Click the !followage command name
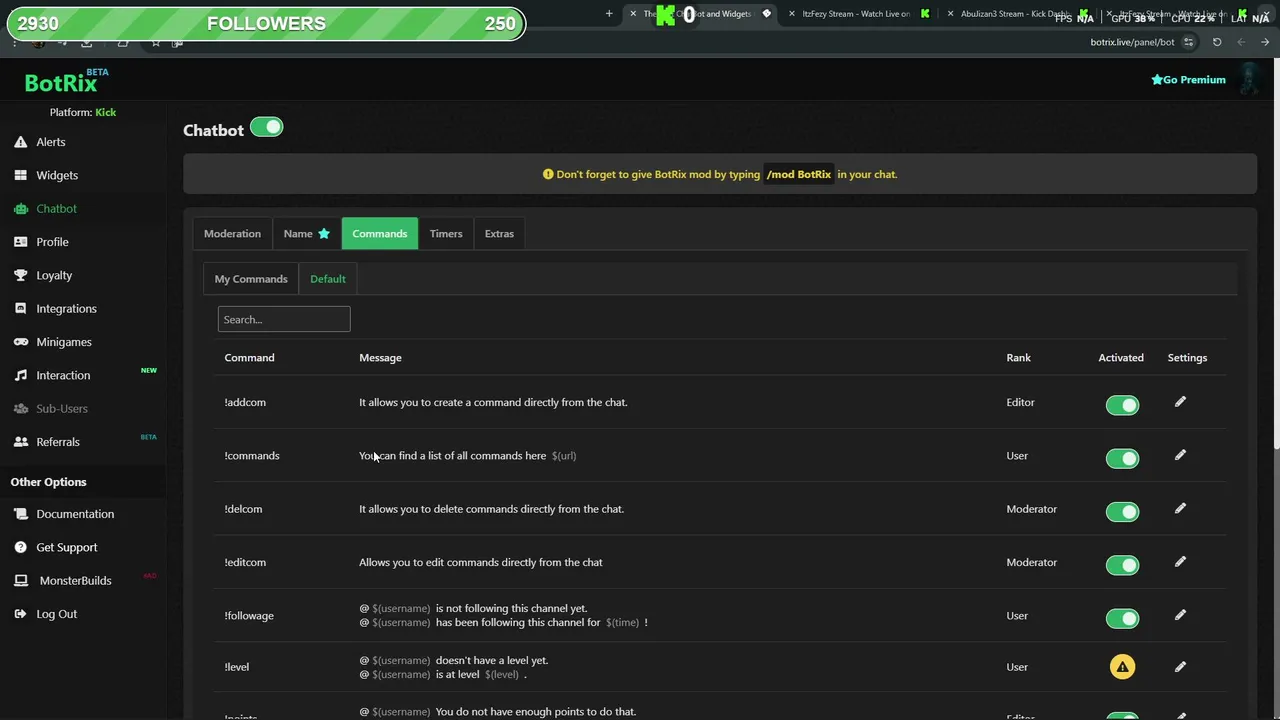Viewport: 1280px width, 720px height. click(249, 615)
